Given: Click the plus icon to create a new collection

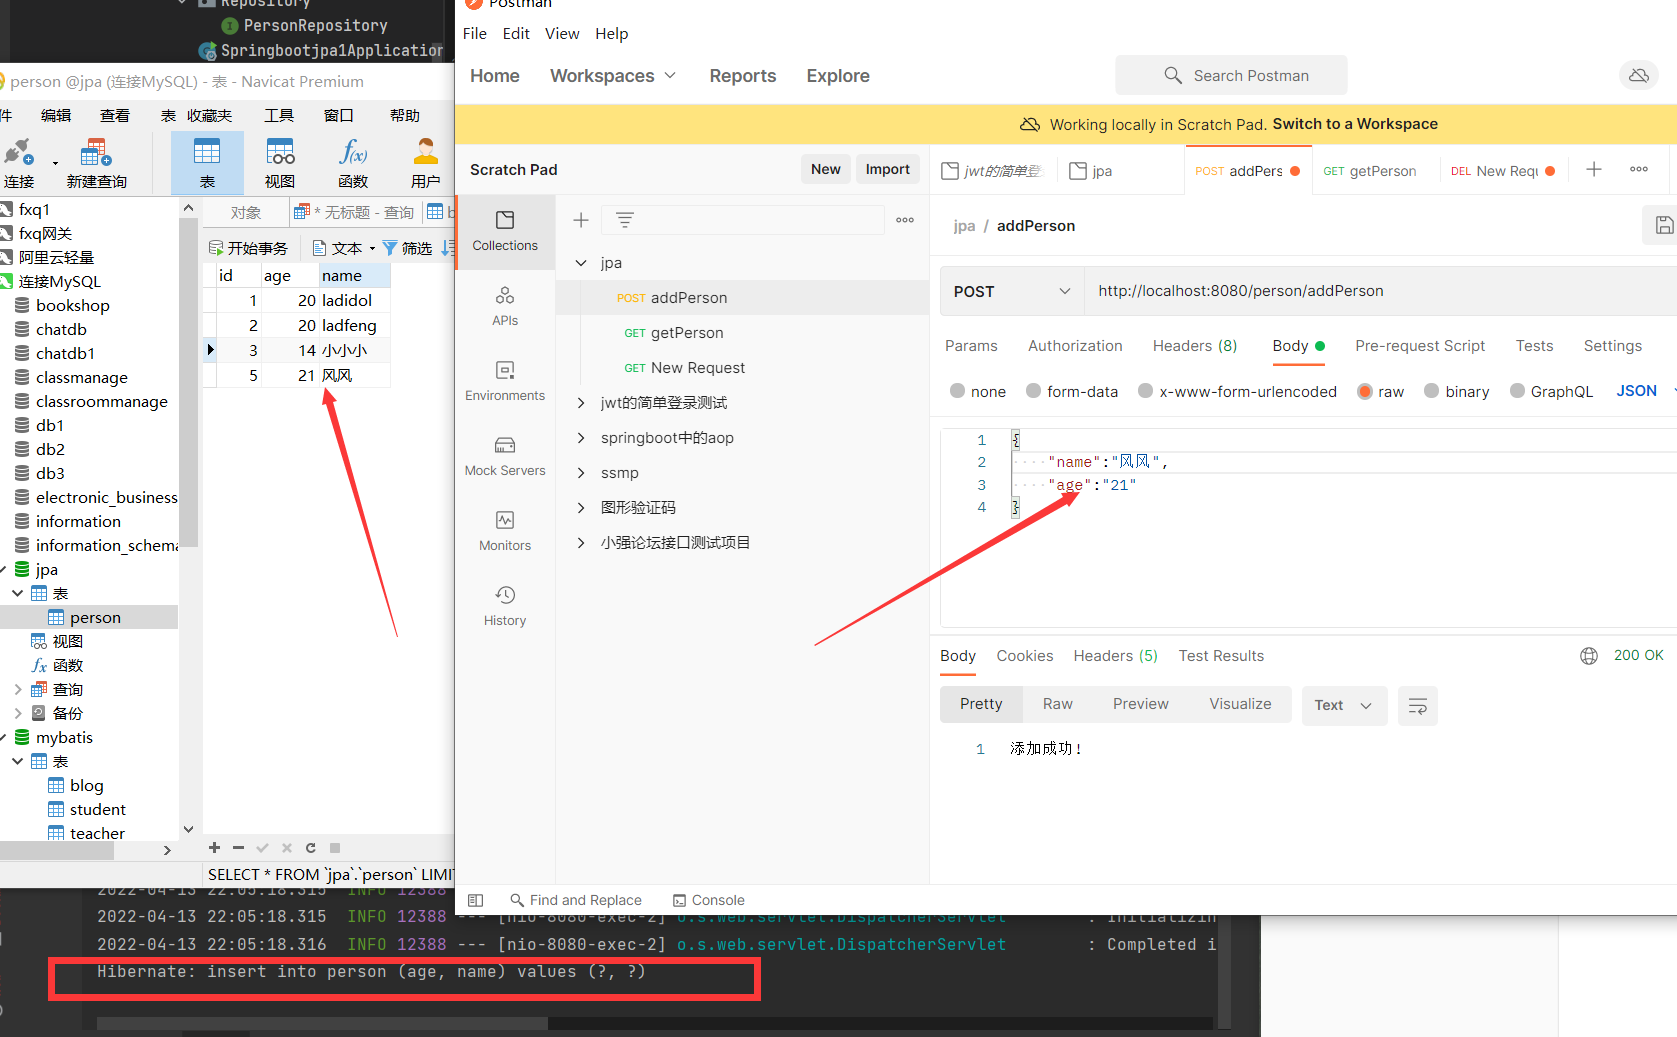Looking at the screenshot, I should point(581,220).
